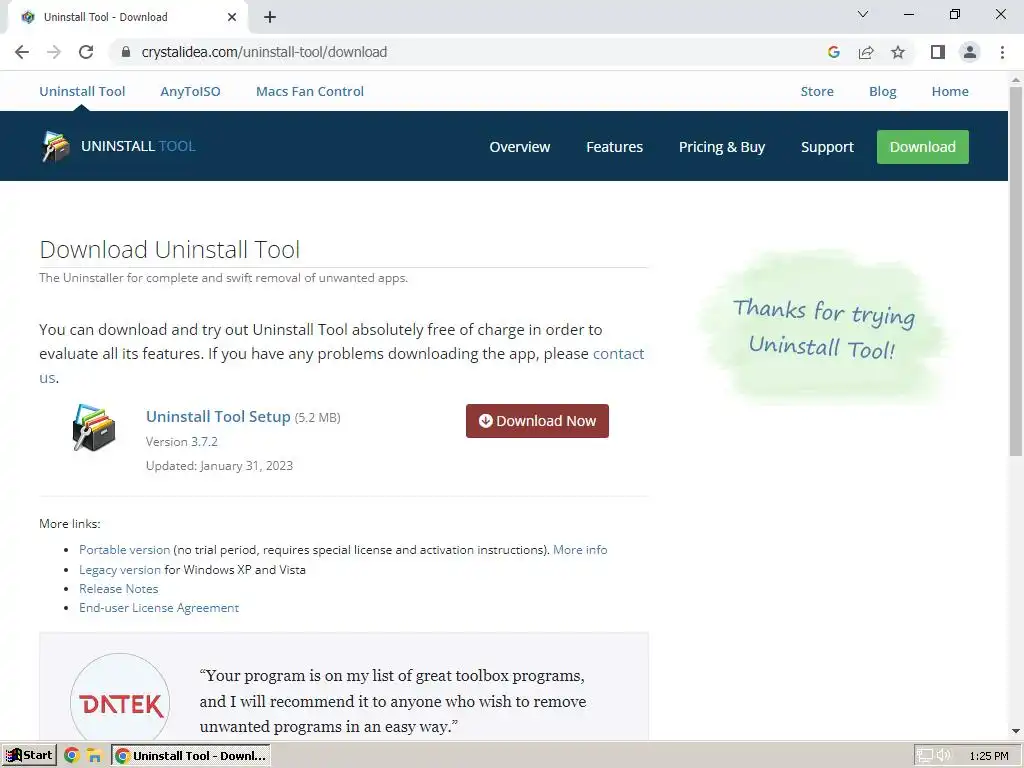Bookmark this page with the star
The height and width of the screenshot is (768, 1024).
point(898,52)
